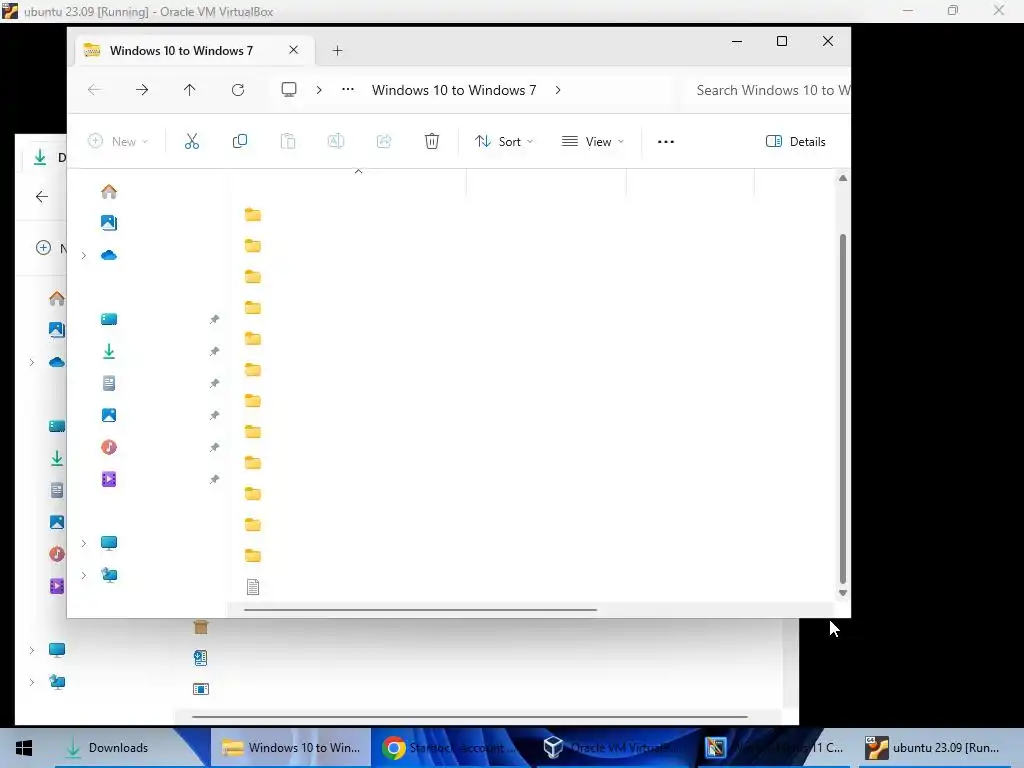Click the Cut scissors icon
Screen dimensions: 1024x768
click(191, 141)
